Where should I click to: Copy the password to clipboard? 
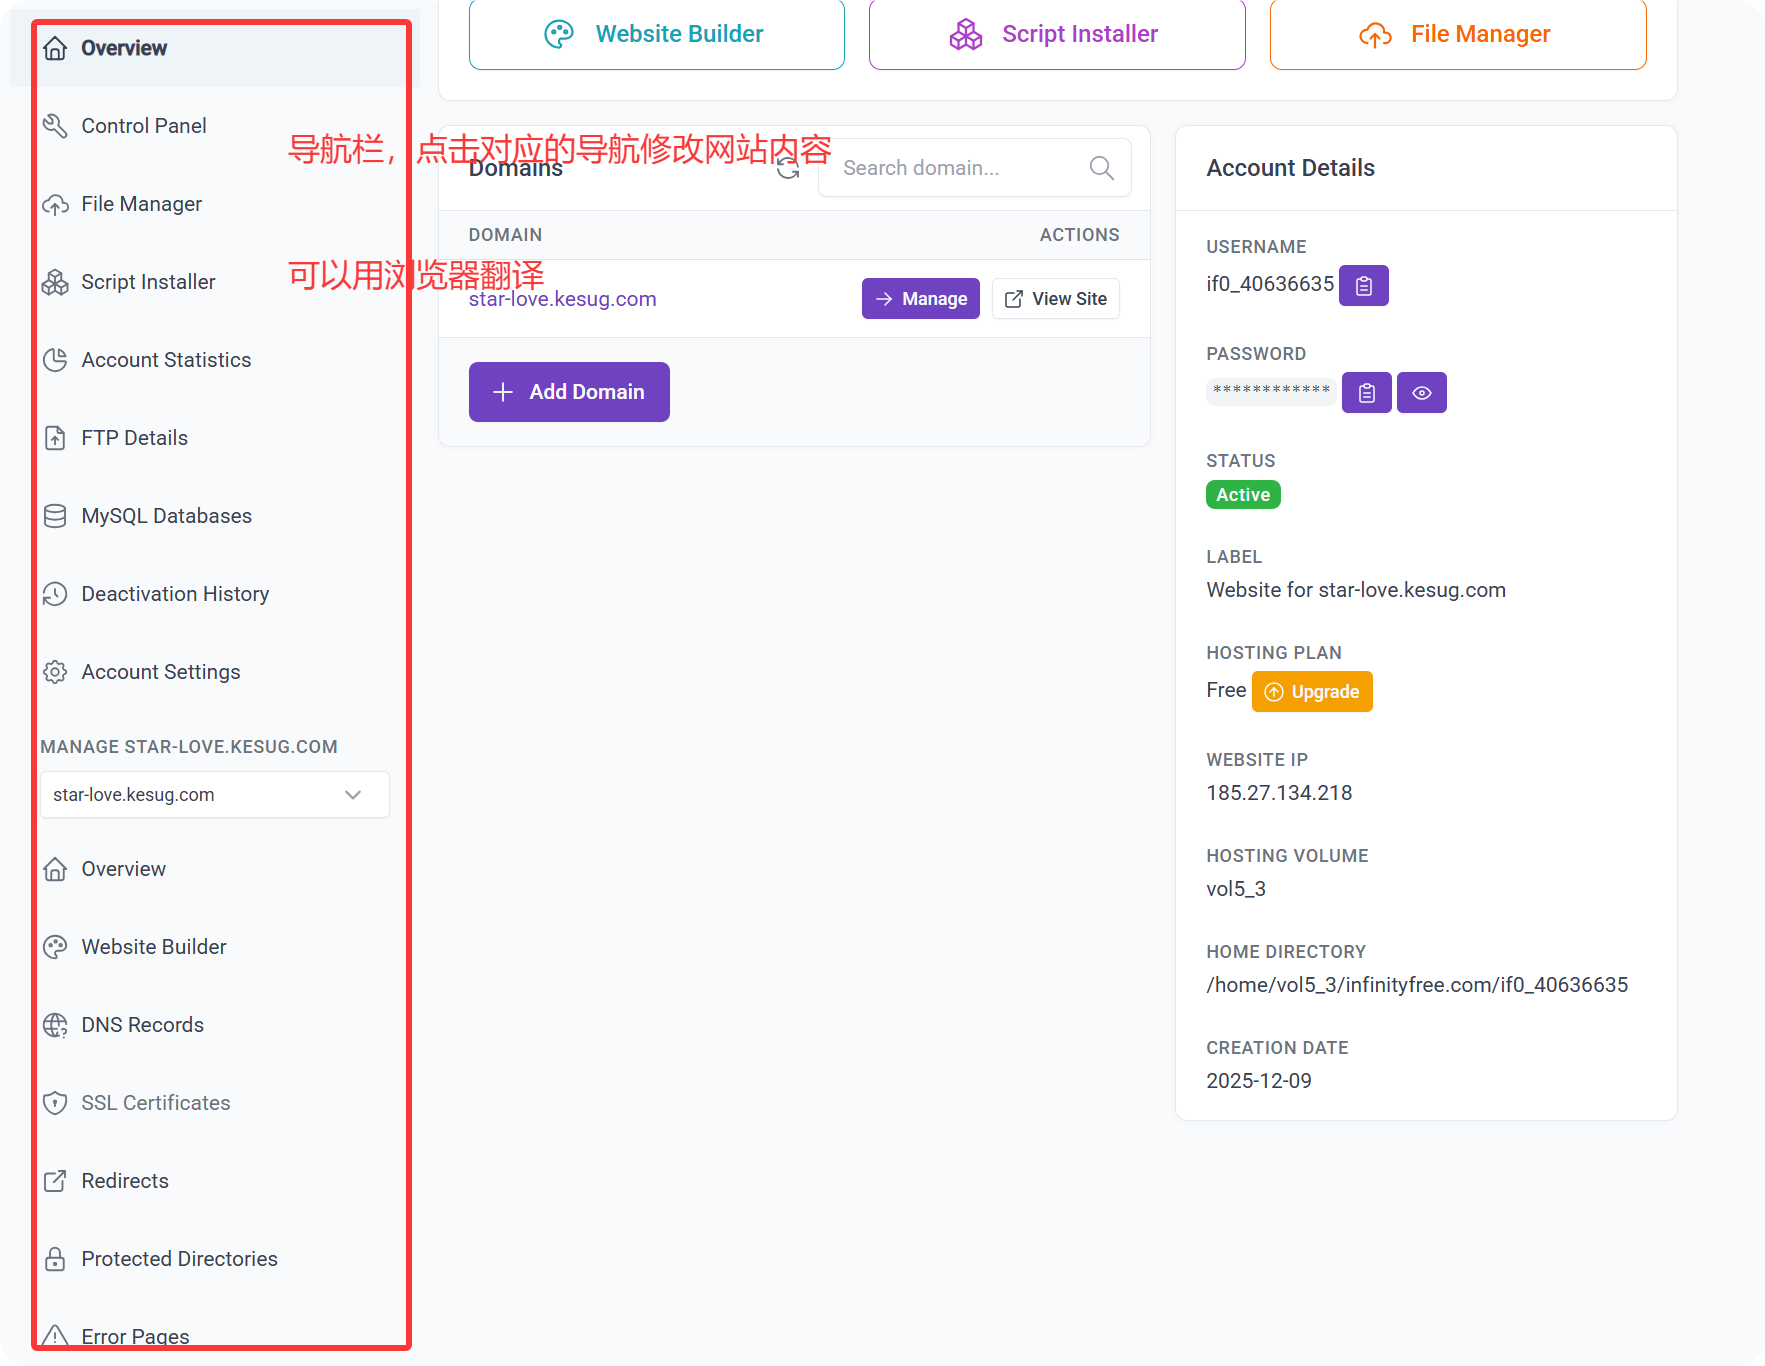(x=1366, y=393)
